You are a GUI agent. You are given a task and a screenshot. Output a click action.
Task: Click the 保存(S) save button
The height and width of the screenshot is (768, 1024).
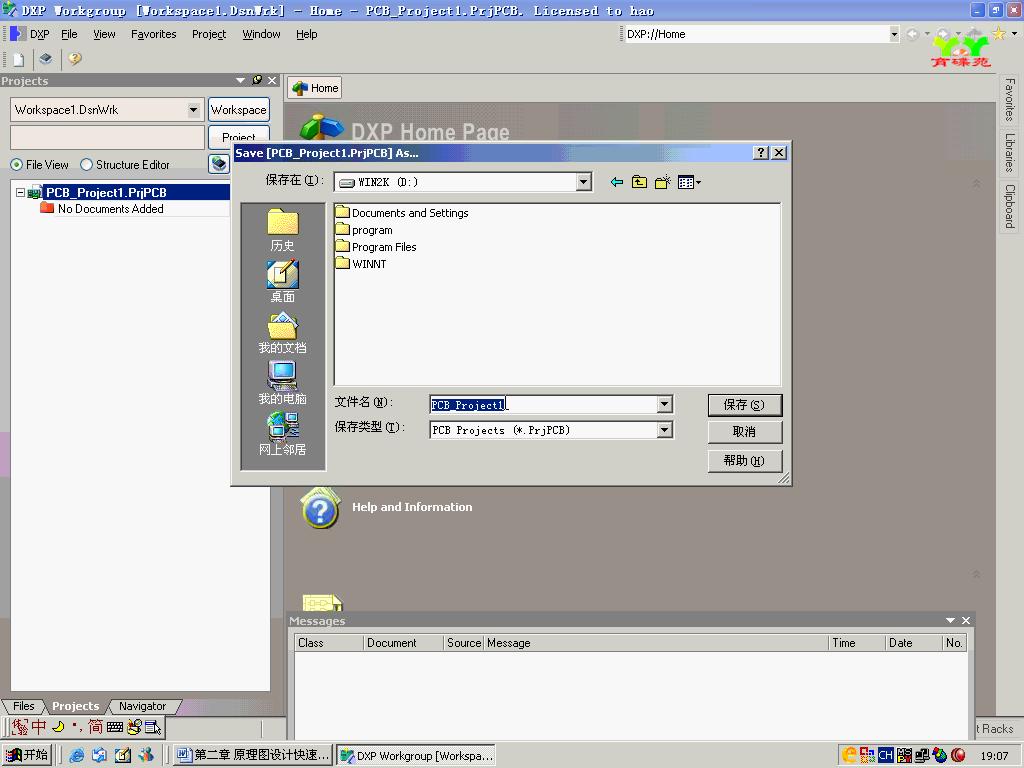pyautogui.click(x=744, y=405)
